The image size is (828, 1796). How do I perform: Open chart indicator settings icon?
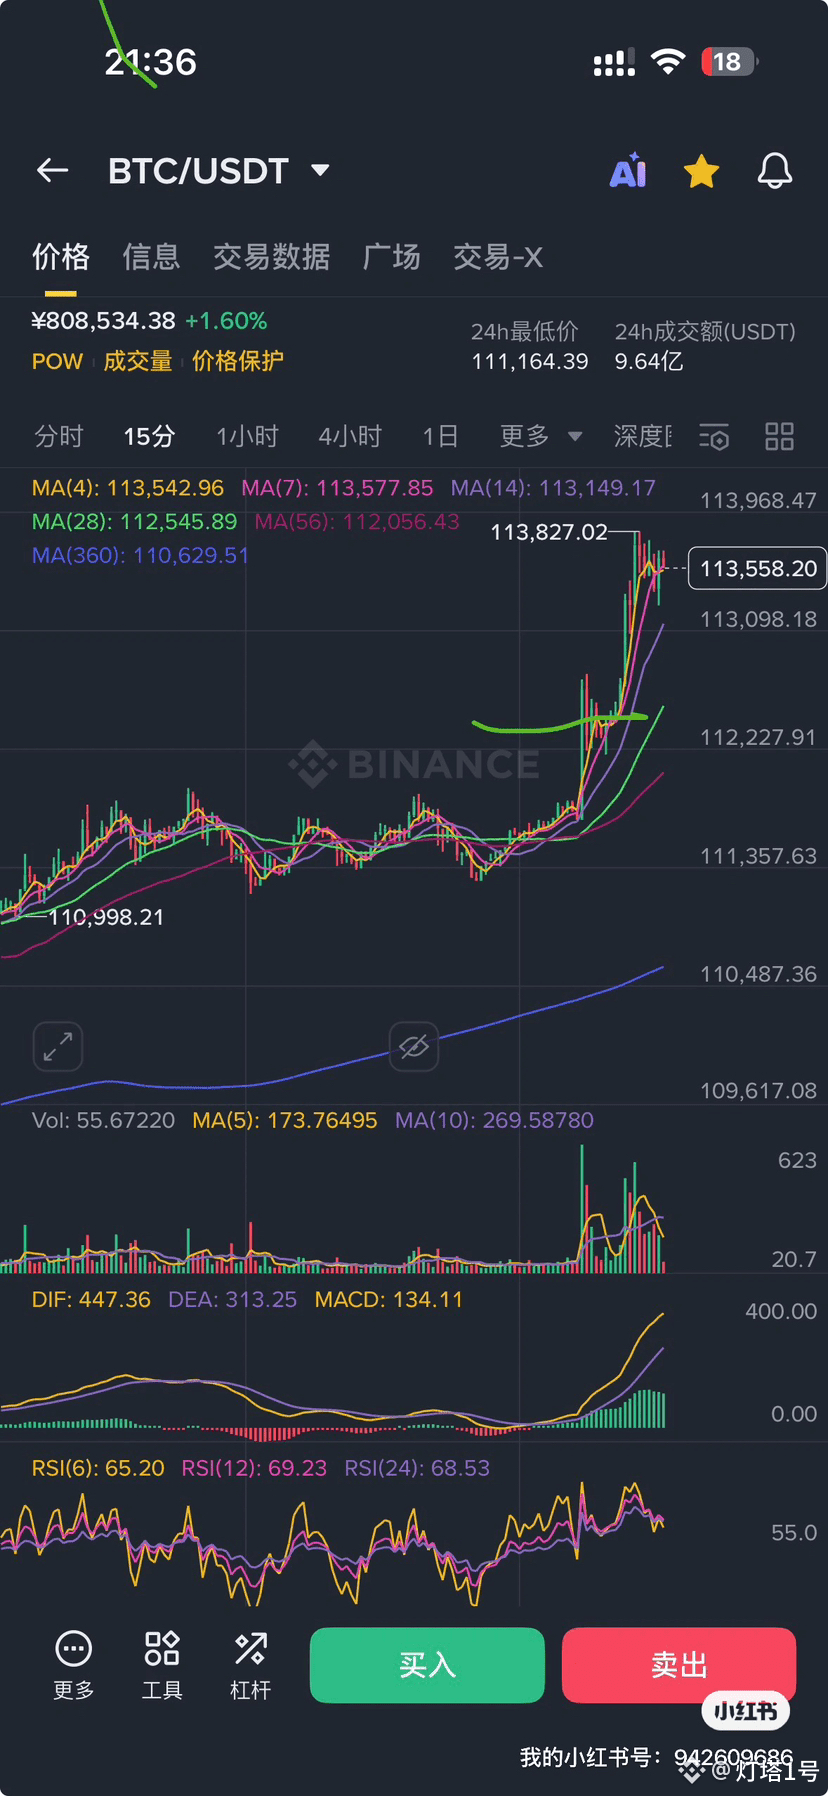pos(714,437)
